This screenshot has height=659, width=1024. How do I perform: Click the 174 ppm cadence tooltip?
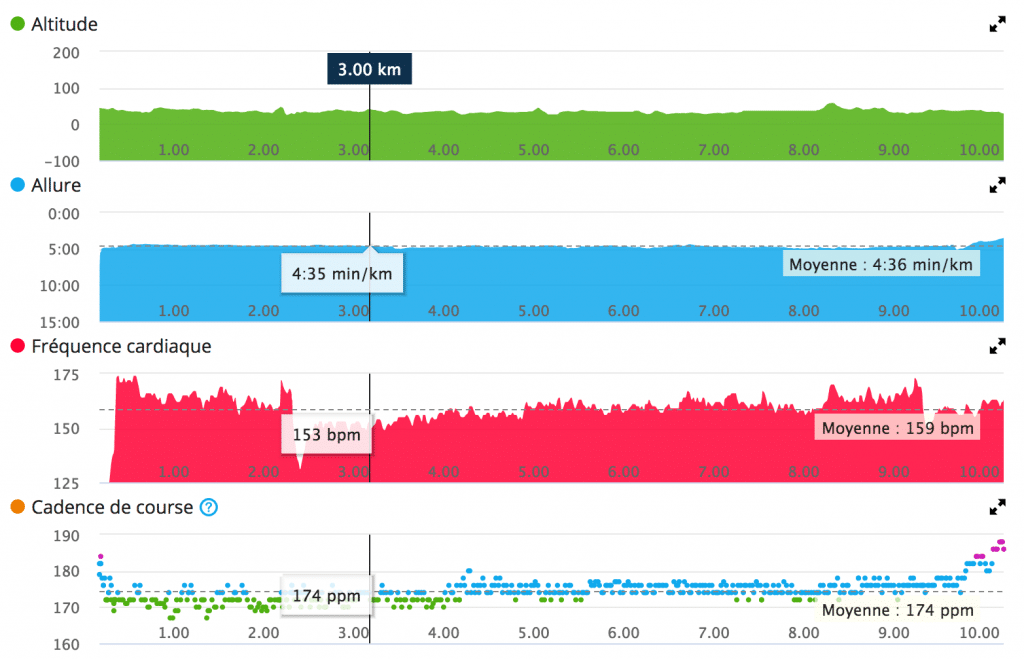tap(327, 596)
